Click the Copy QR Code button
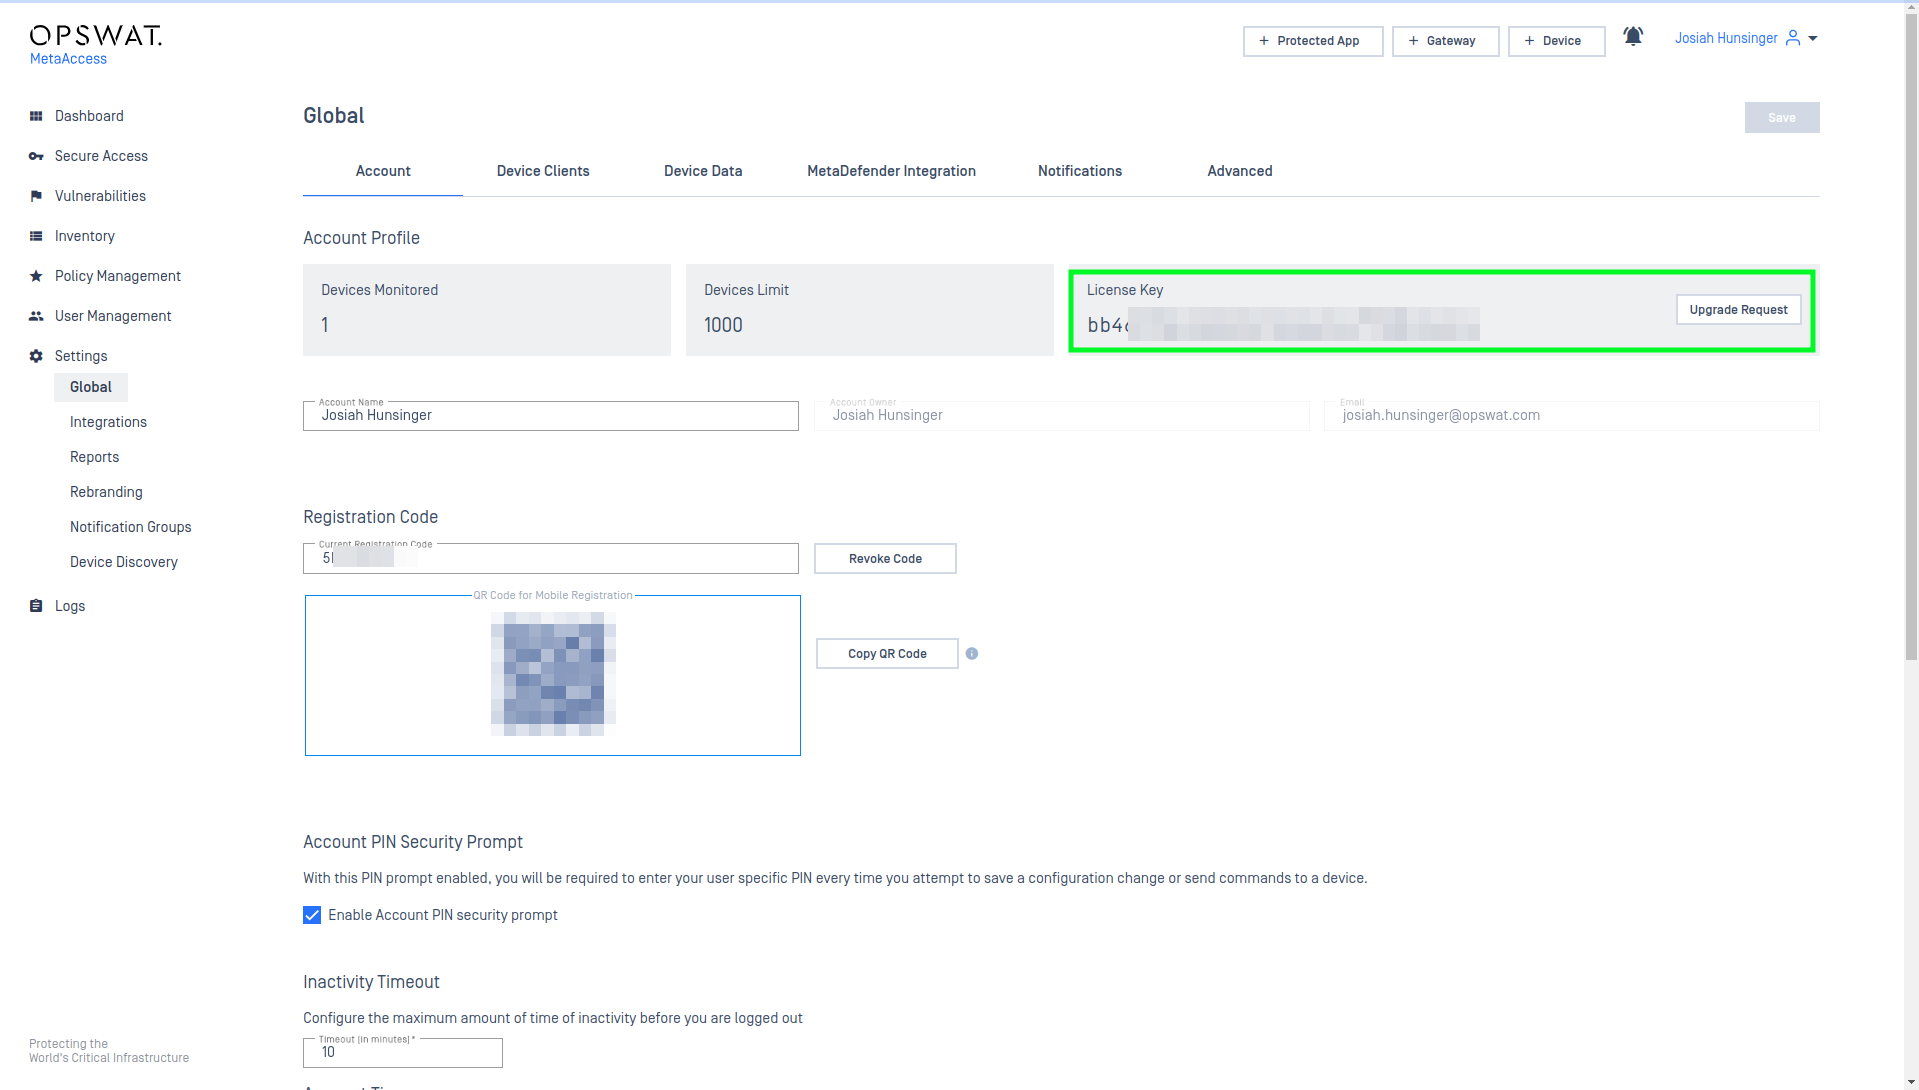 coord(887,654)
